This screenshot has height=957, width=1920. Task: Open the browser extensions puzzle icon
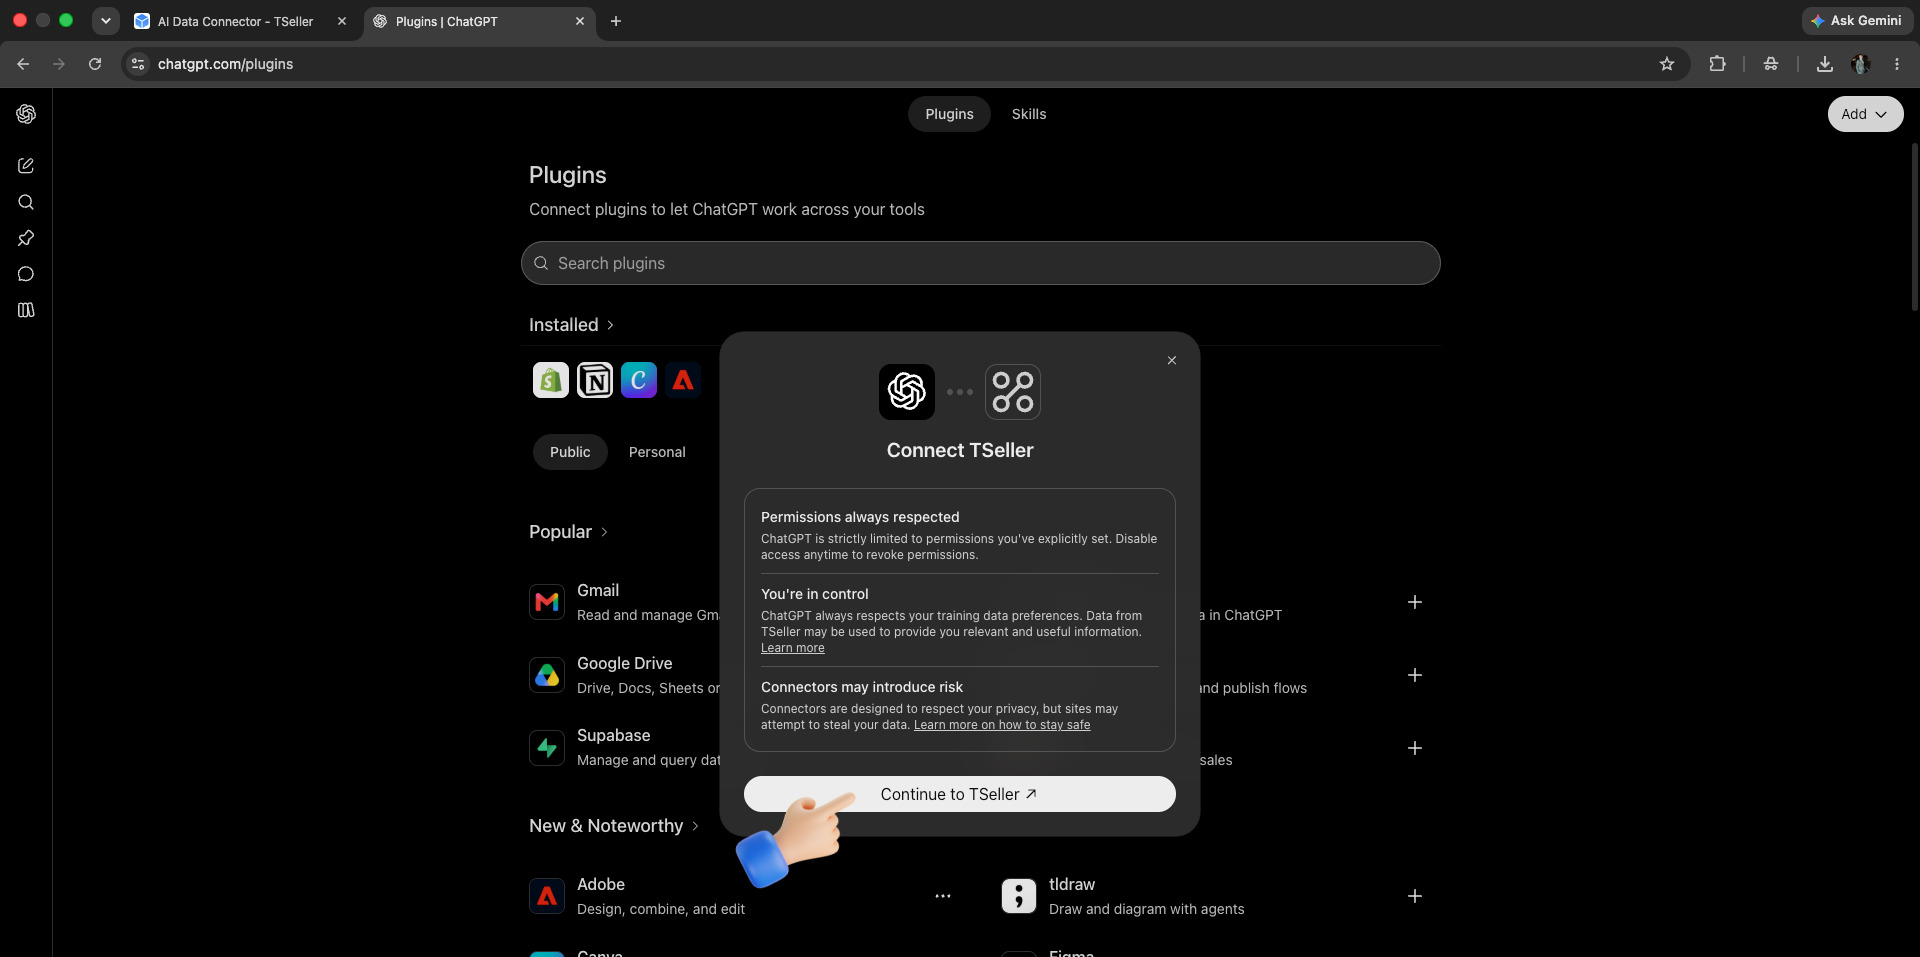1717,64
